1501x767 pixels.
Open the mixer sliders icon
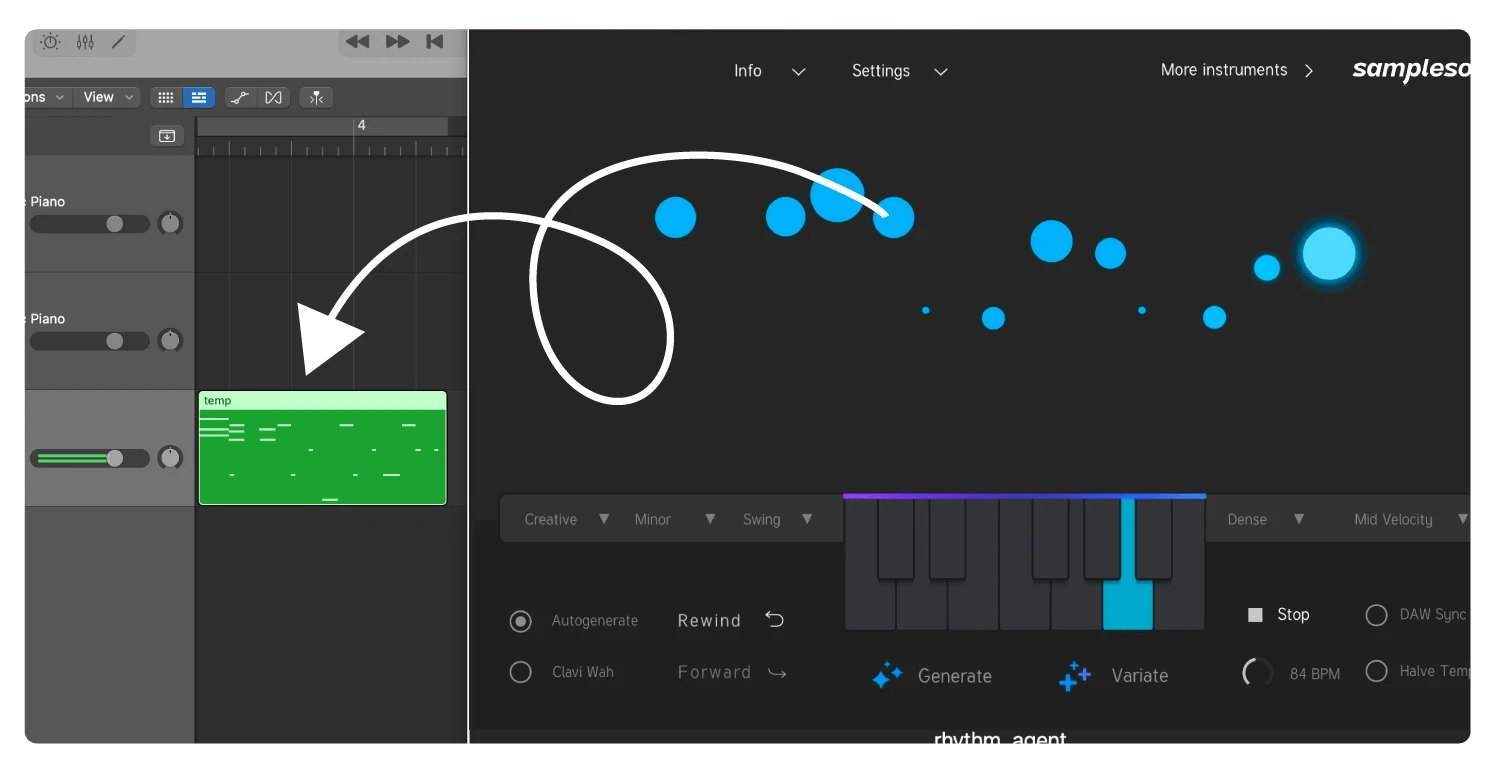coord(85,42)
